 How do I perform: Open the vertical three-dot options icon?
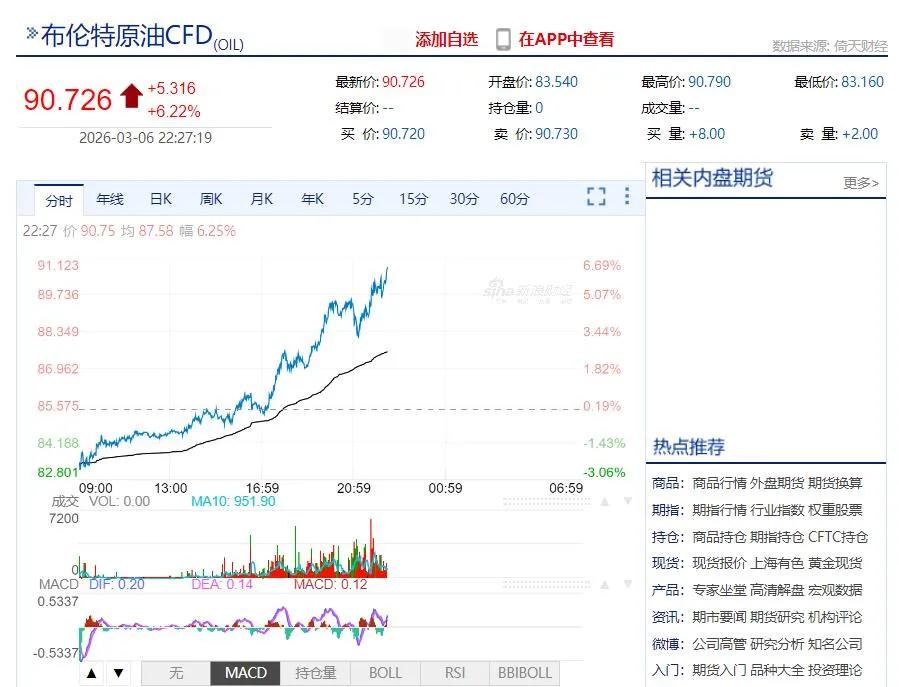(626, 197)
